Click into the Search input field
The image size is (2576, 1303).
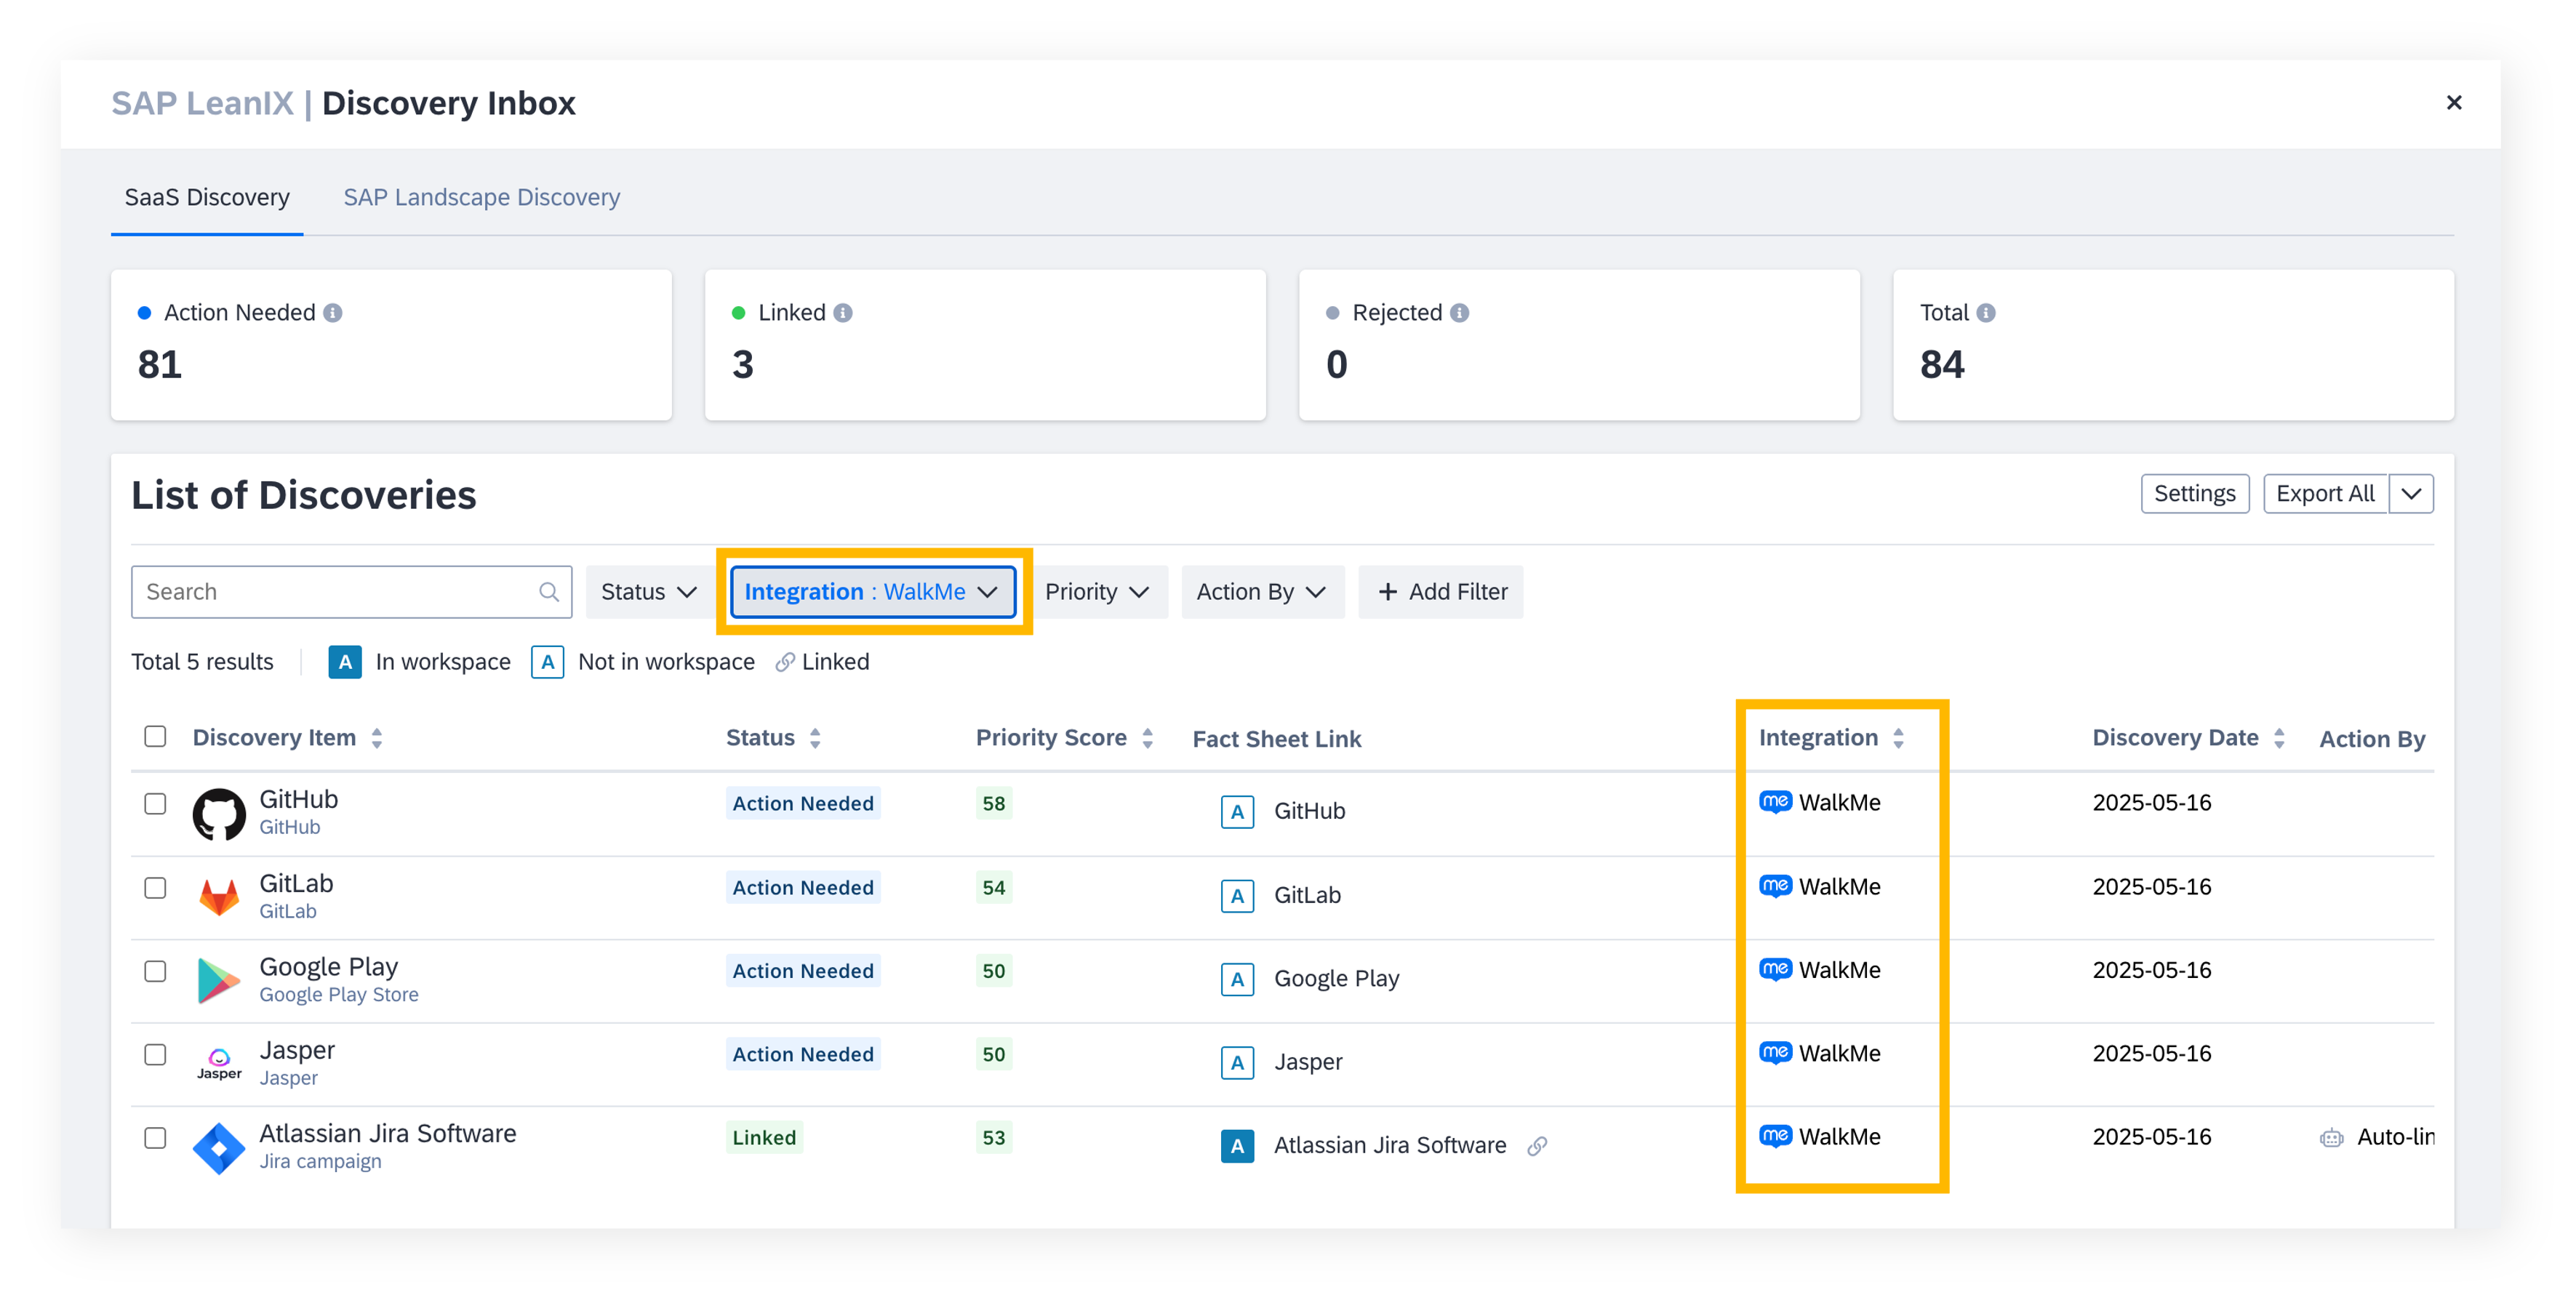coord(351,592)
